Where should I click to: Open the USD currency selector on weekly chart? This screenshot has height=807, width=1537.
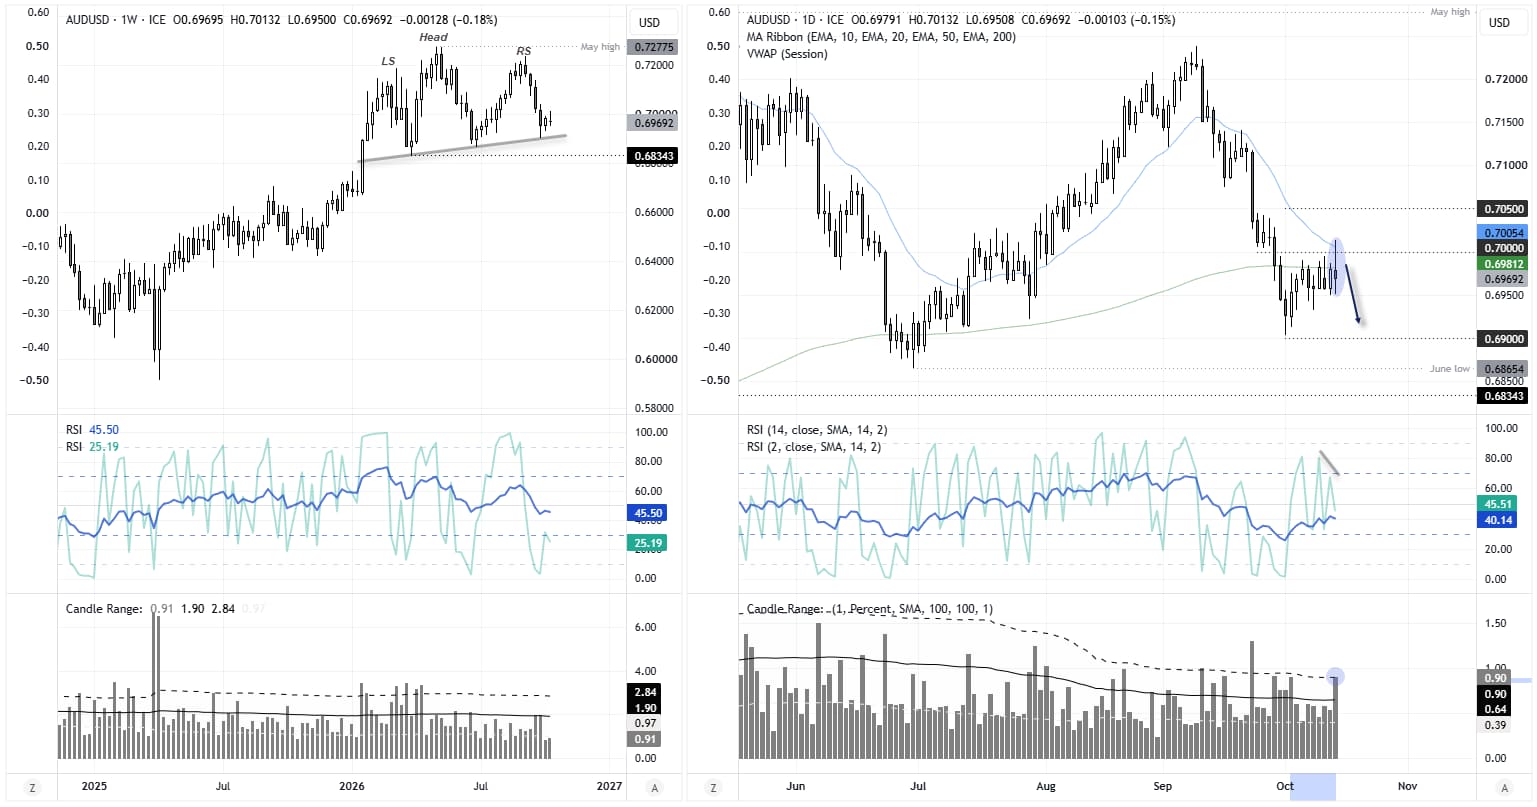(649, 22)
